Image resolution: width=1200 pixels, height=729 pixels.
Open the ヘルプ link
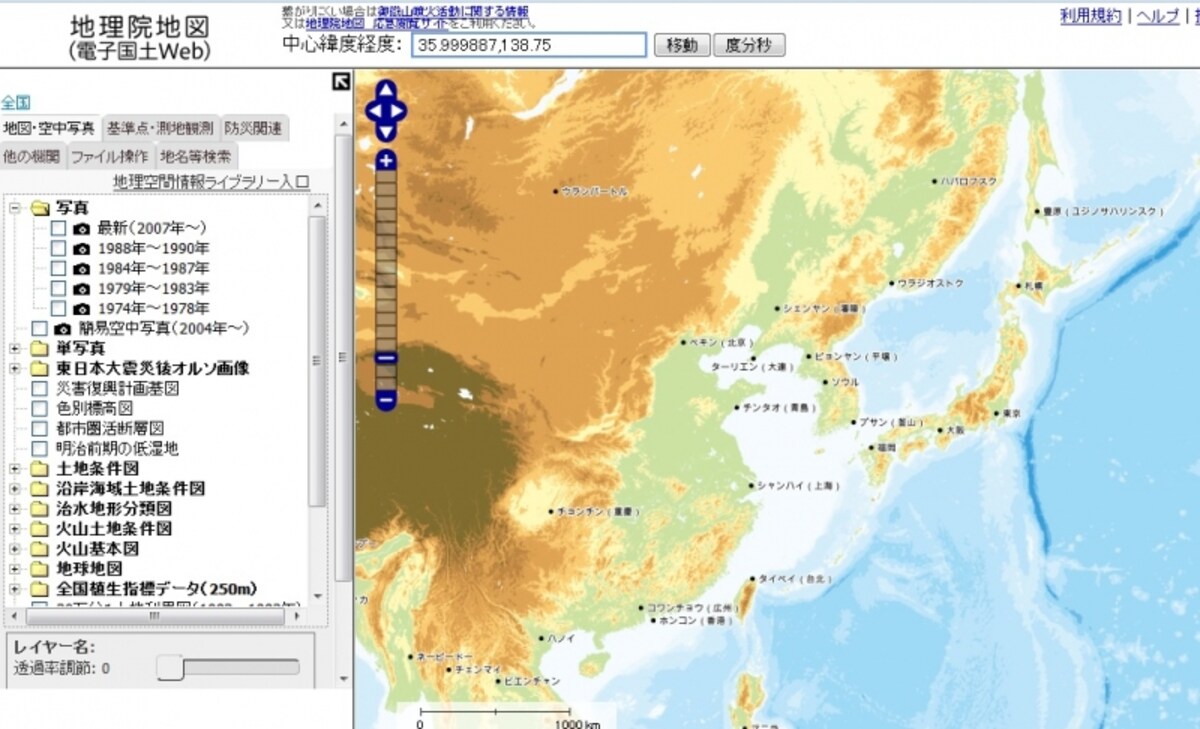pyautogui.click(x=1159, y=16)
